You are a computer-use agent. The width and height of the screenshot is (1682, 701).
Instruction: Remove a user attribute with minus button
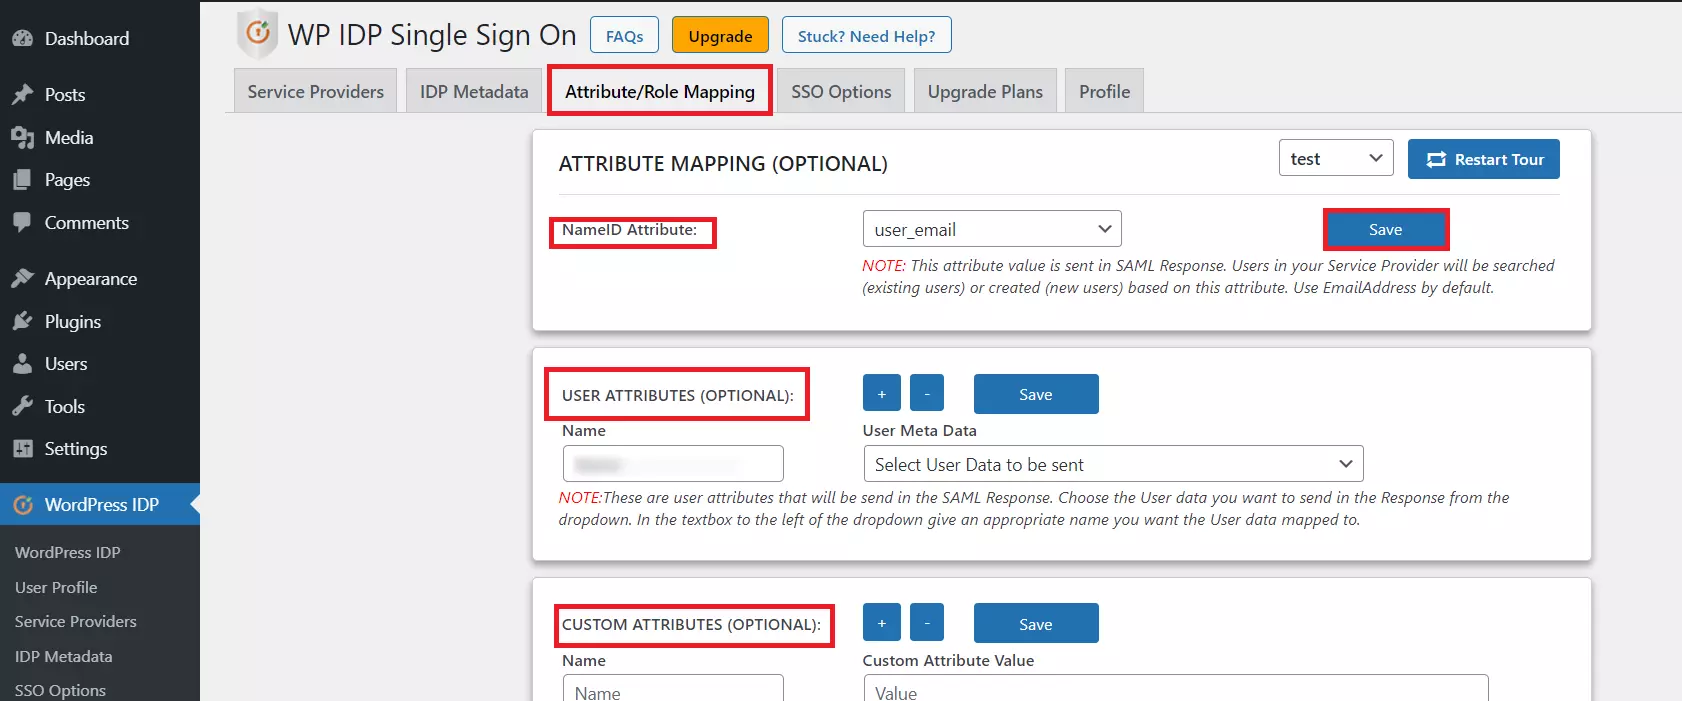(927, 393)
